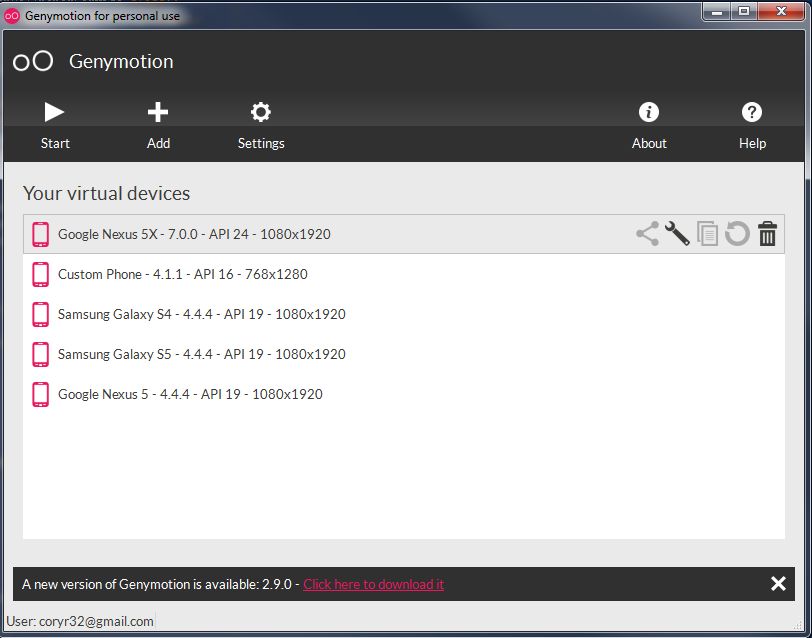The width and height of the screenshot is (812, 638).
Task: Click the phone icon for Custom Phone
Action: coord(40,274)
